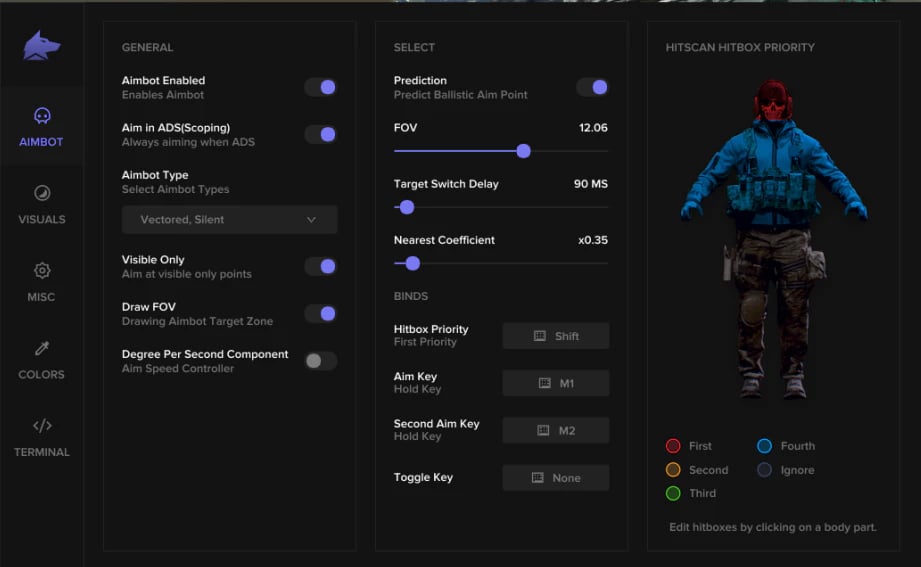
Task: Click the red head hitbox on model
Action: (x=774, y=100)
